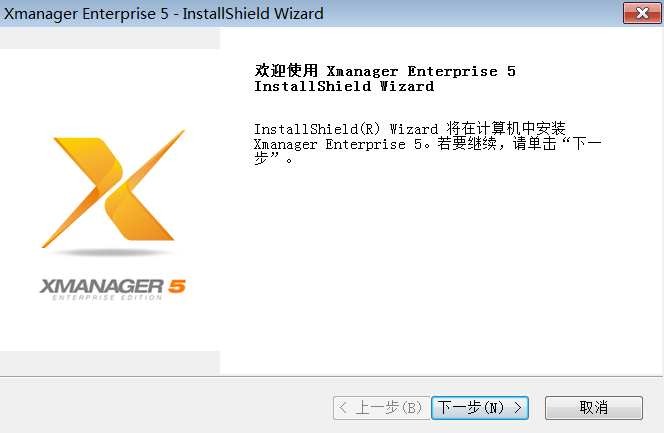664x433 pixels.
Task: Click the left chevron on the Back button
Action: click(x=343, y=408)
